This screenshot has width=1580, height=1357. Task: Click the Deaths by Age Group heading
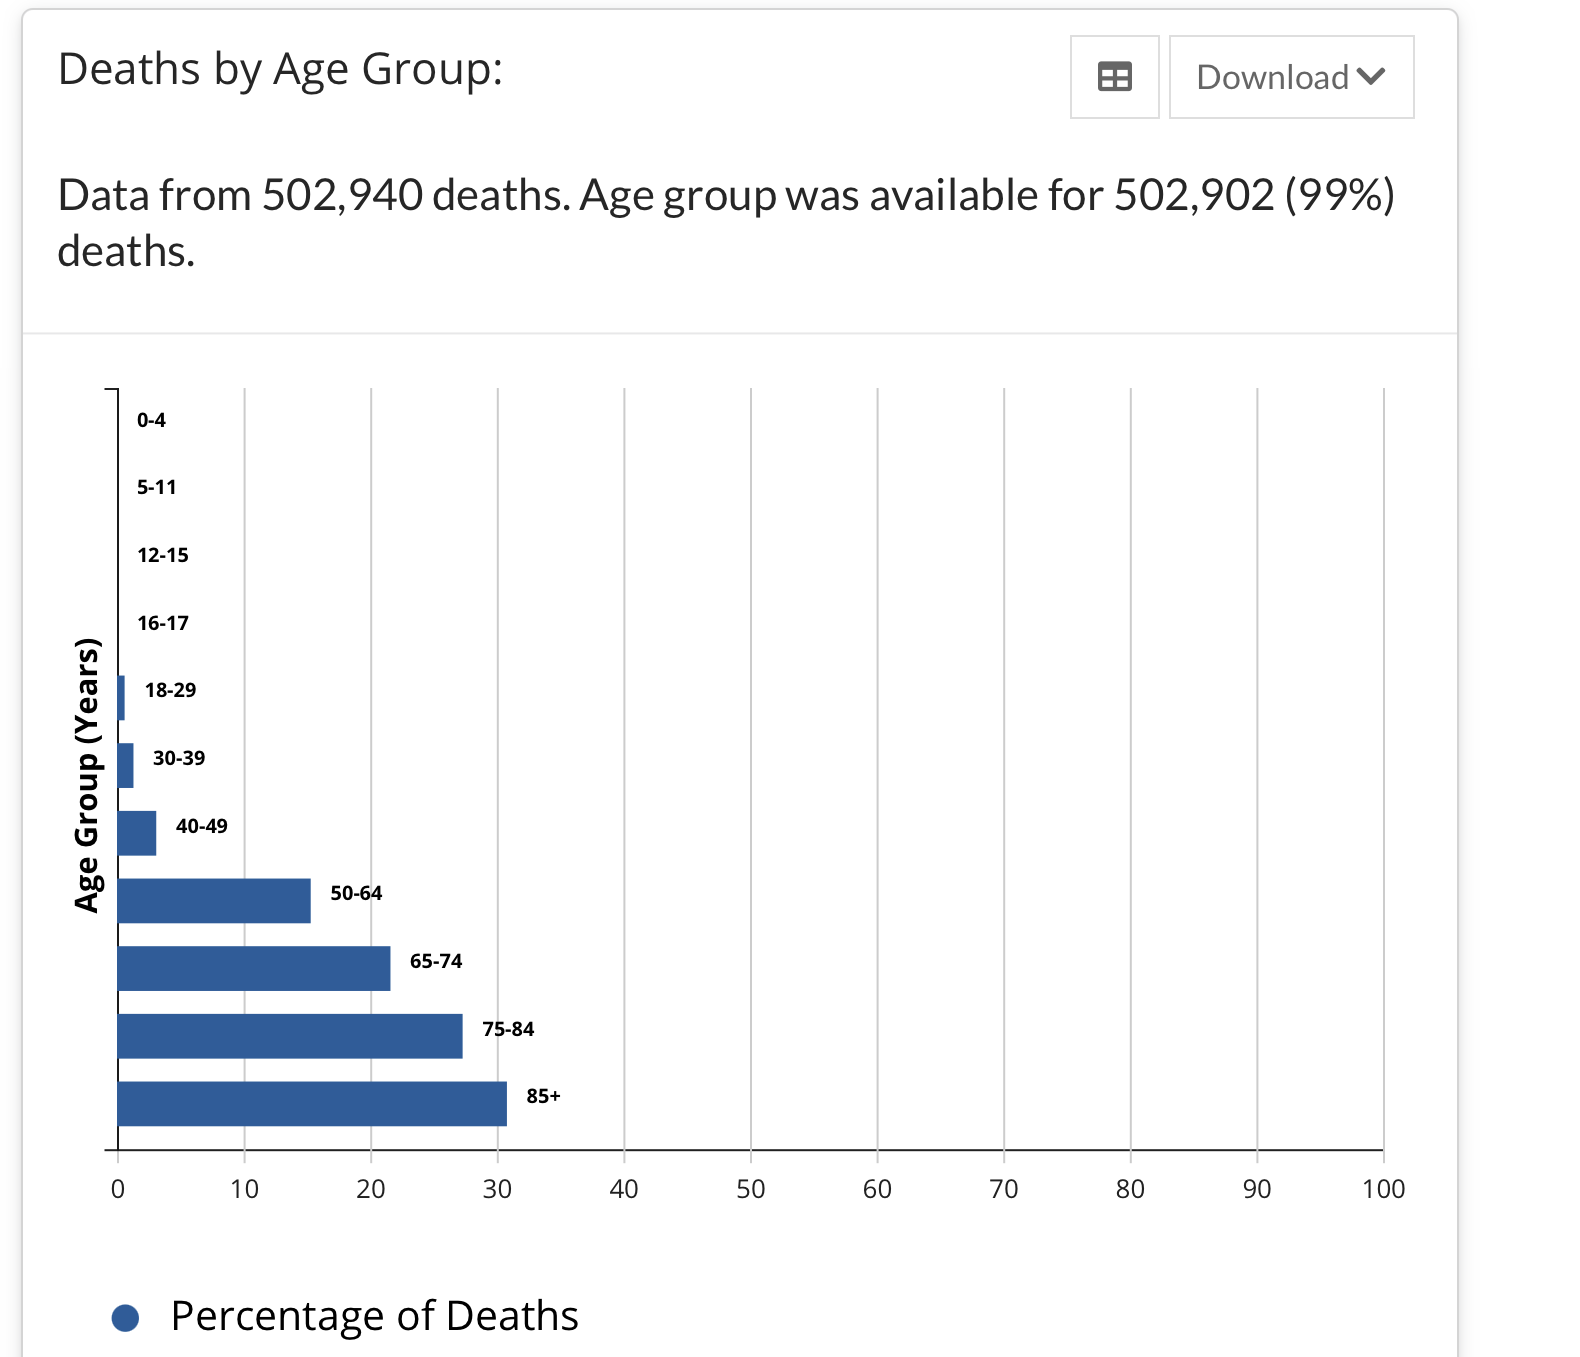[280, 69]
